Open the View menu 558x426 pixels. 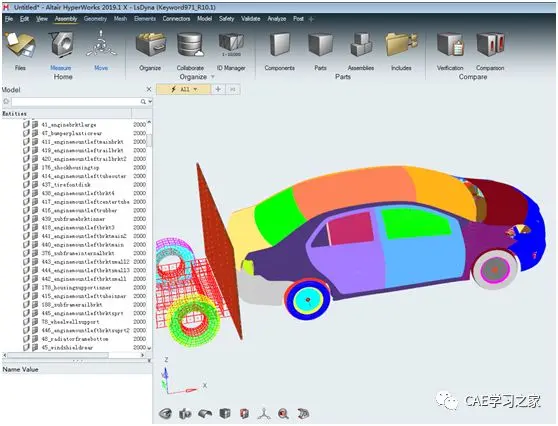42,19
